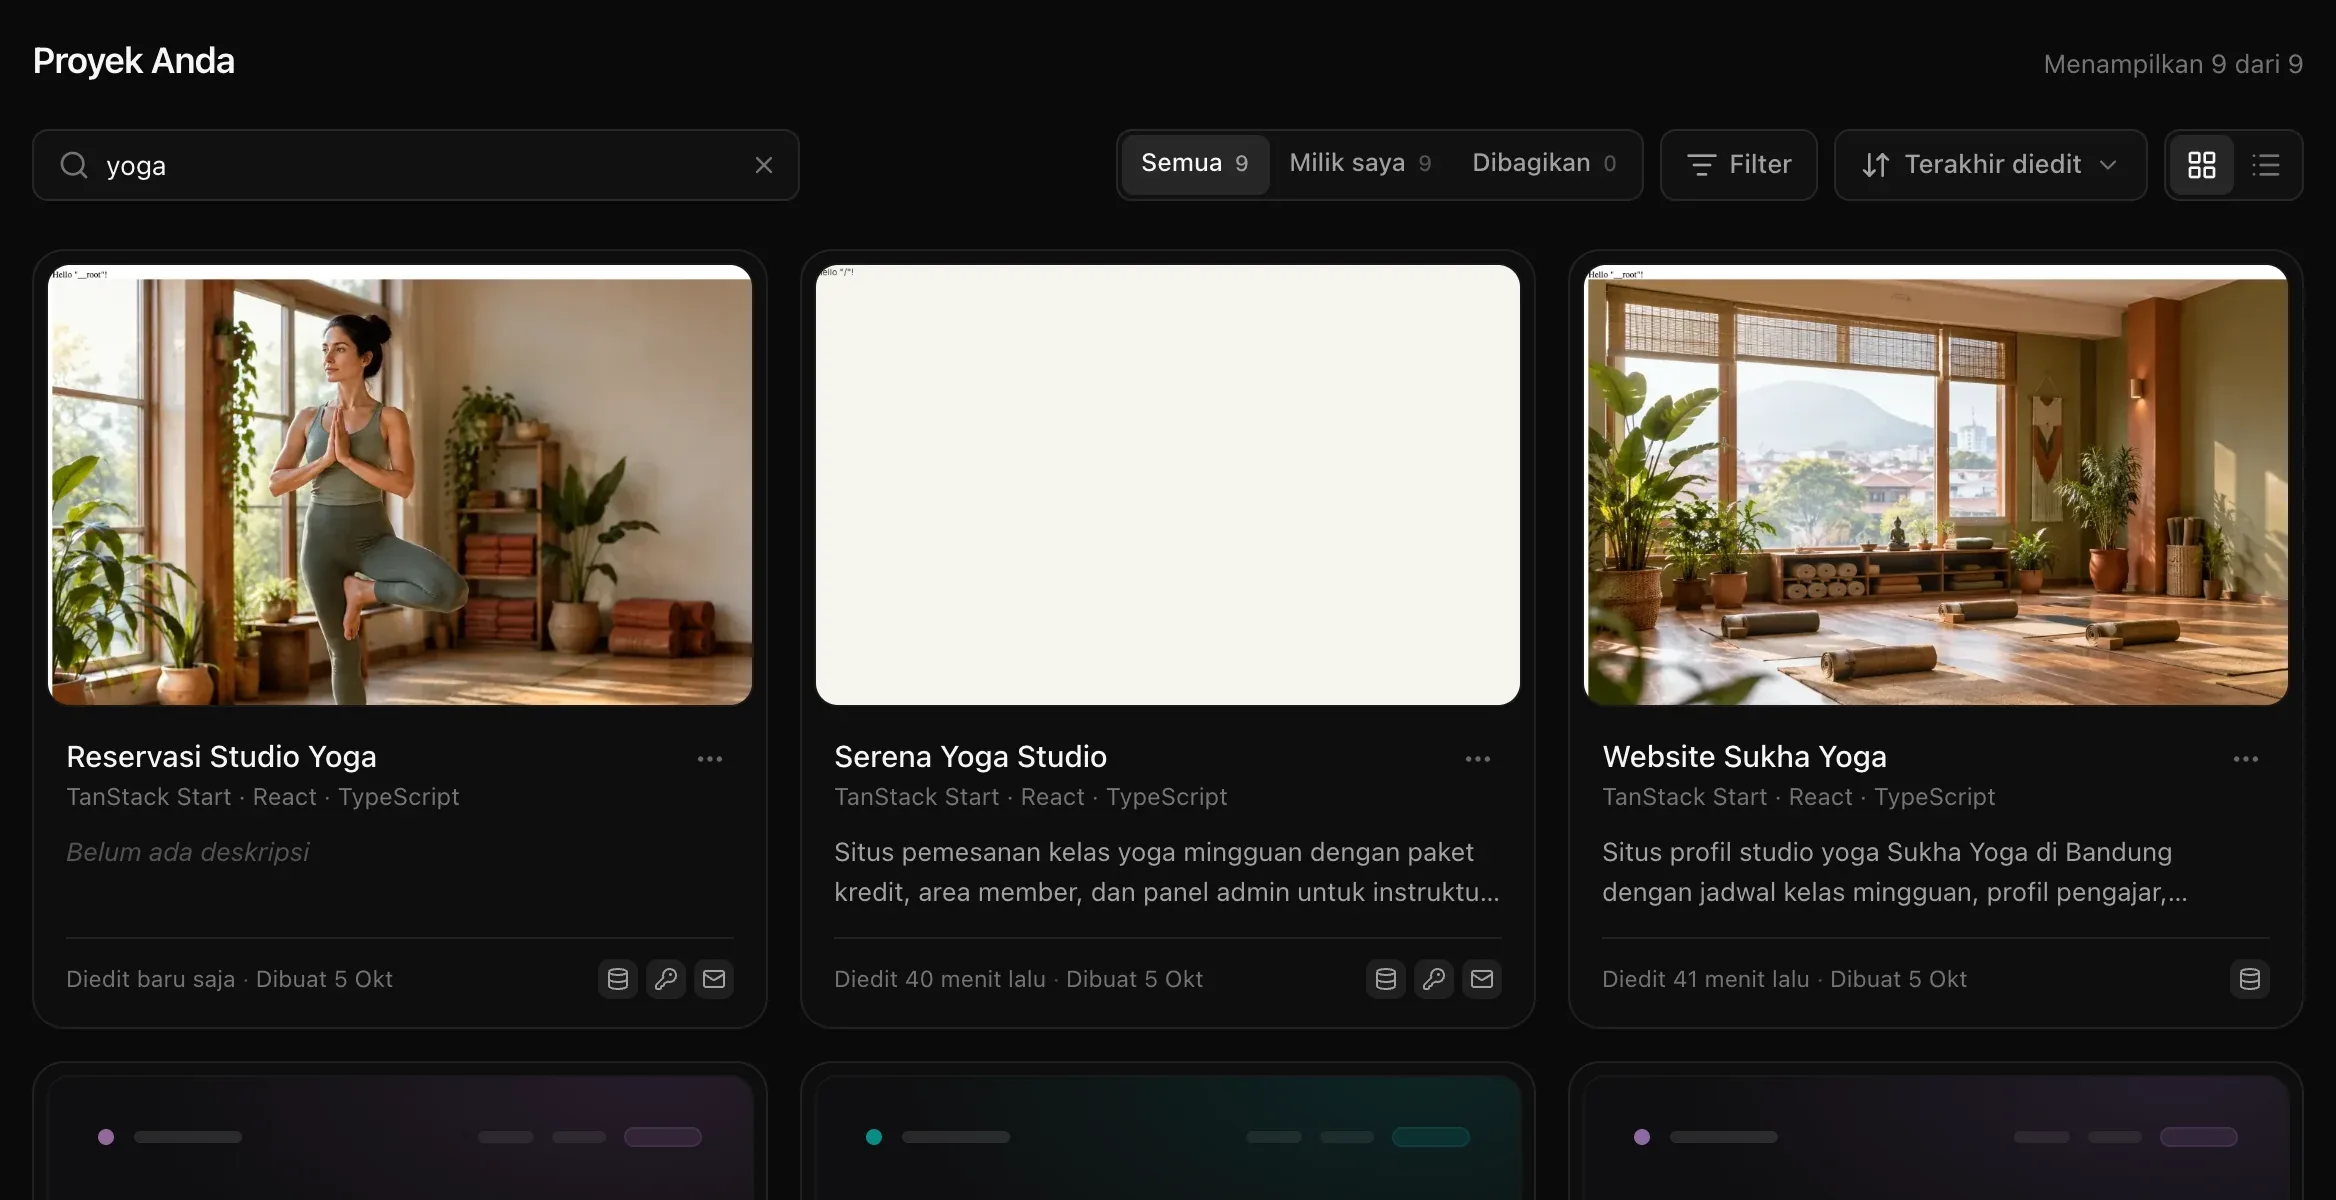The height and width of the screenshot is (1200, 2336).
Task: Click mail icon on Reservasi Studio Yoga
Action: 714,979
